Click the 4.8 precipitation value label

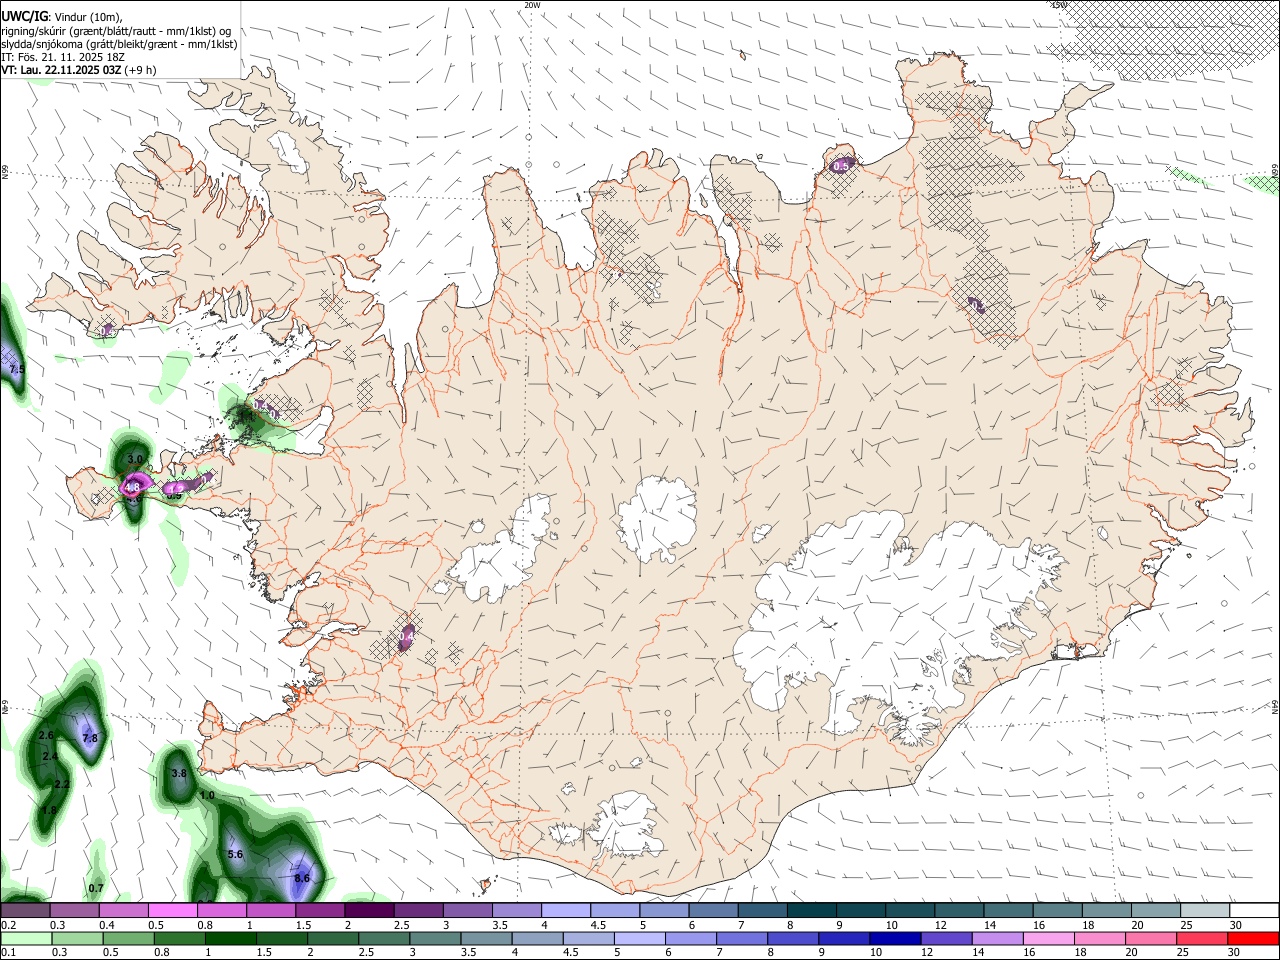pos(132,487)
